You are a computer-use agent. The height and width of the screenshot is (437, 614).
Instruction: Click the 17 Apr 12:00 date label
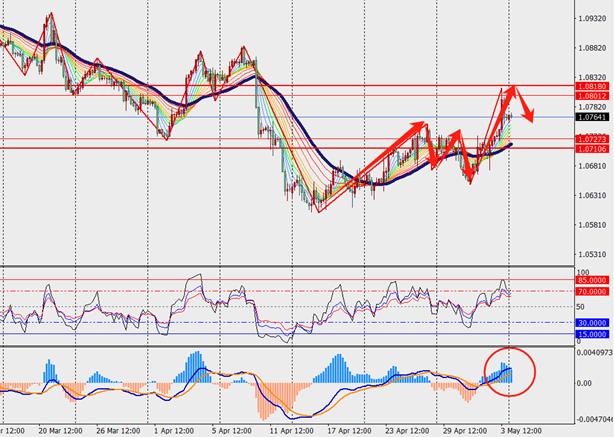point(349,431)
